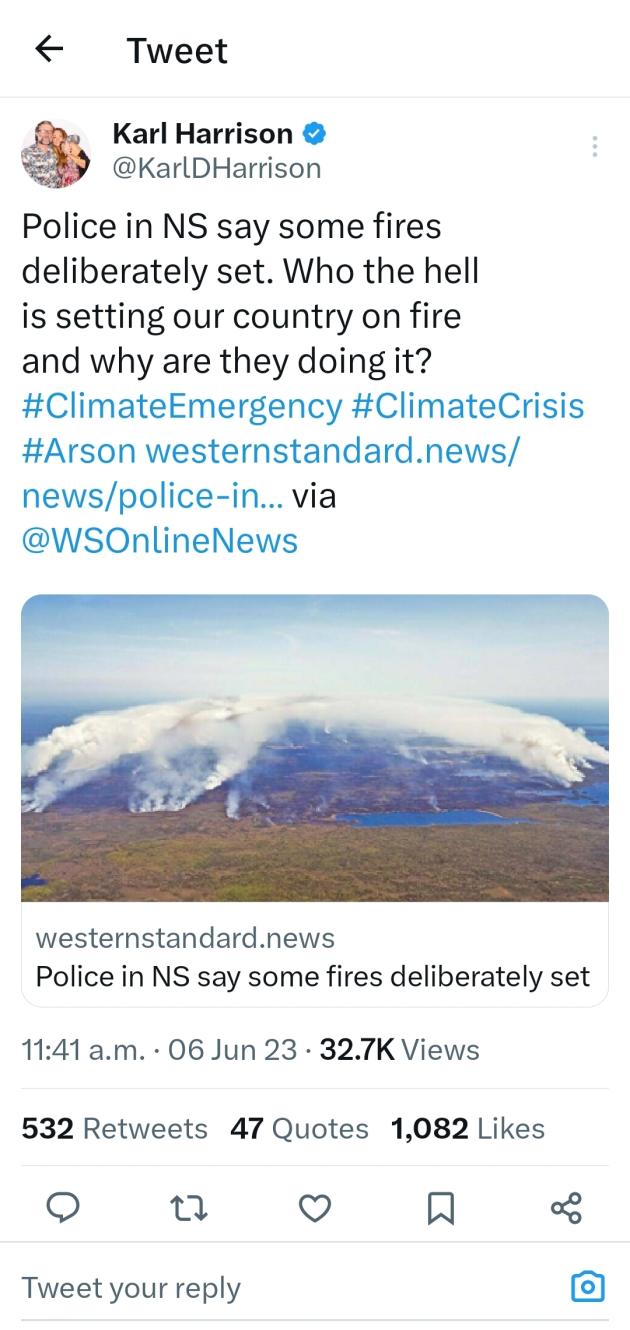The height and width of the screenshot is (1330, 630).
Task: Open the #ClimateEmergency hashtag
Action: tap(181, 406)
